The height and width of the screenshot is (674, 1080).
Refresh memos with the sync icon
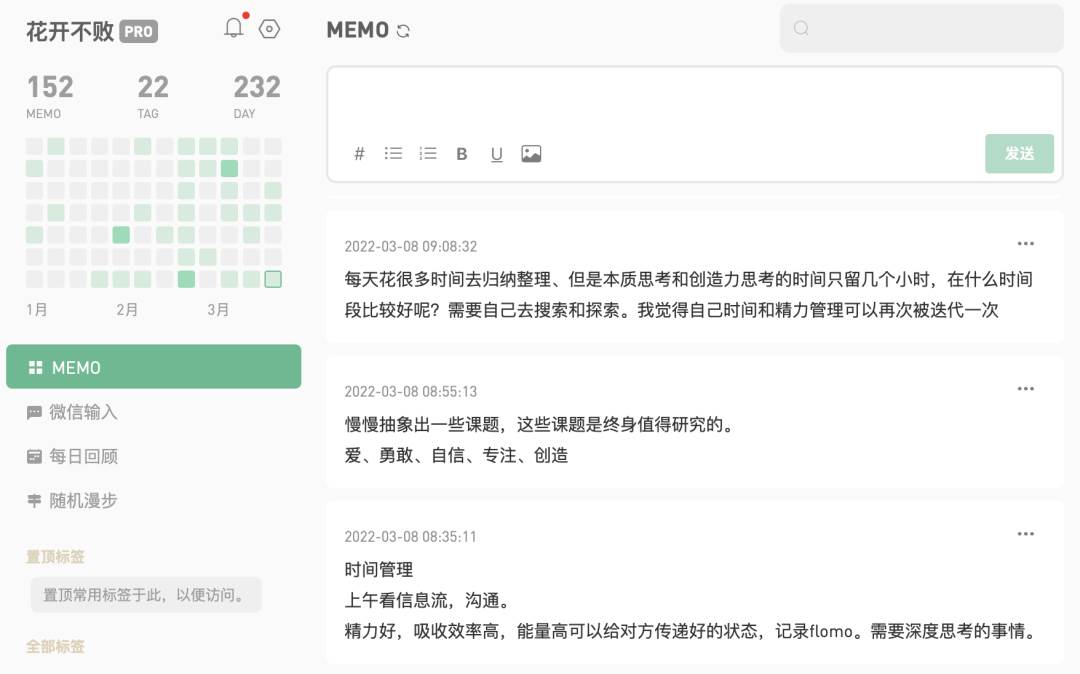pyautogui.click(x=404, y=31)
